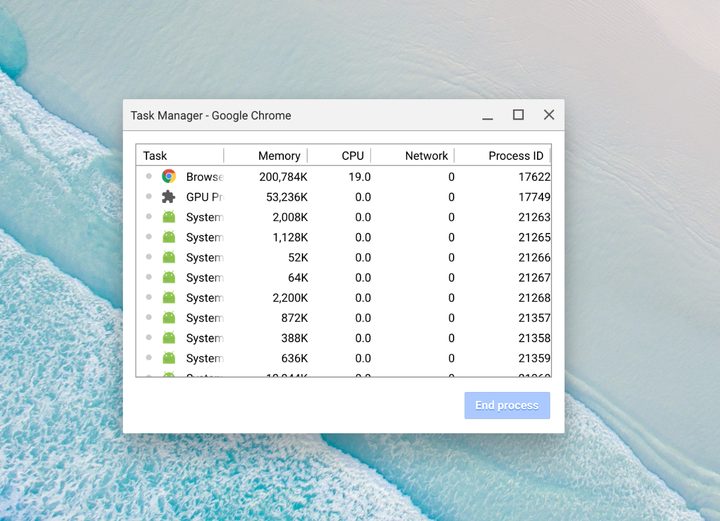The image size is (720, 521).
Task: Click the End process button
Action: coord(507,405)
